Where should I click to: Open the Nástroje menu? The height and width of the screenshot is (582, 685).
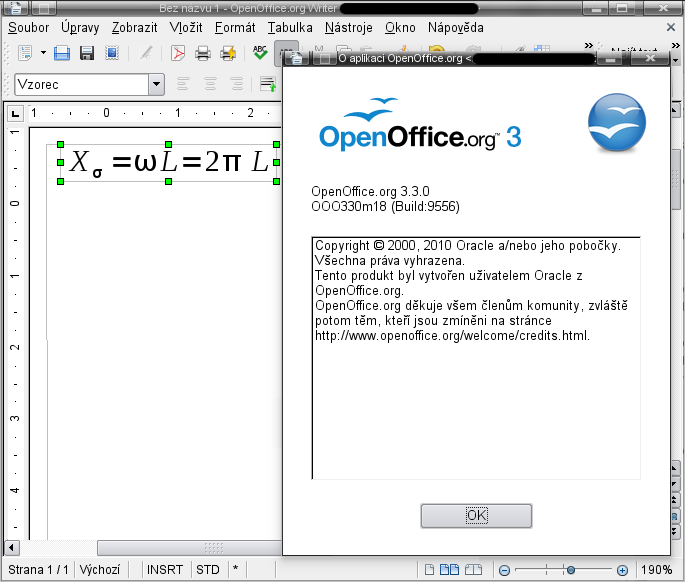pyautogui.click(x=349, y=28)
